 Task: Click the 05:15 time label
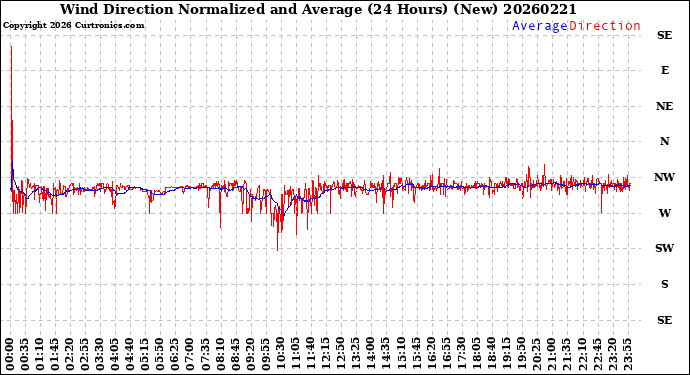(x=145, y=355)
